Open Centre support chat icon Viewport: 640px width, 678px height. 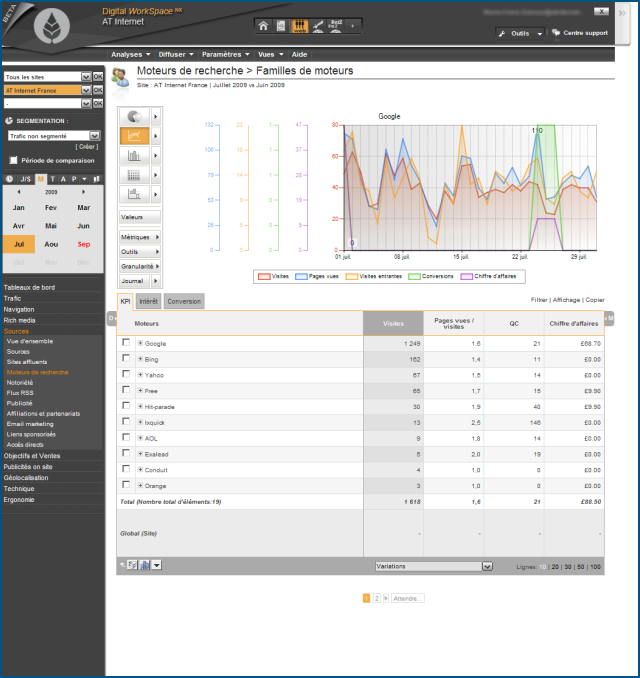pyautogui.click(x=556, y=33)
